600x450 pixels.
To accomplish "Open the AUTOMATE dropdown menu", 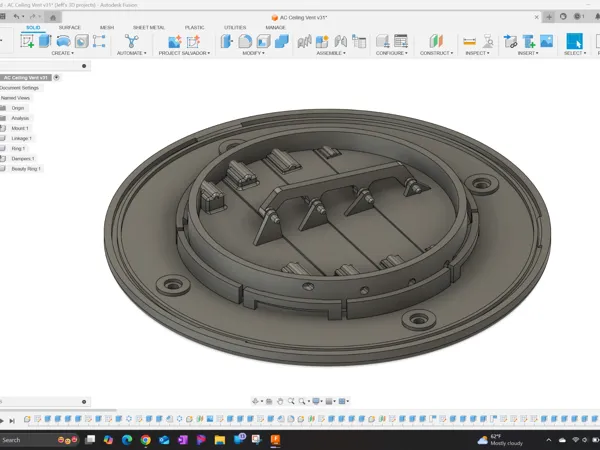I will (131, 53).
